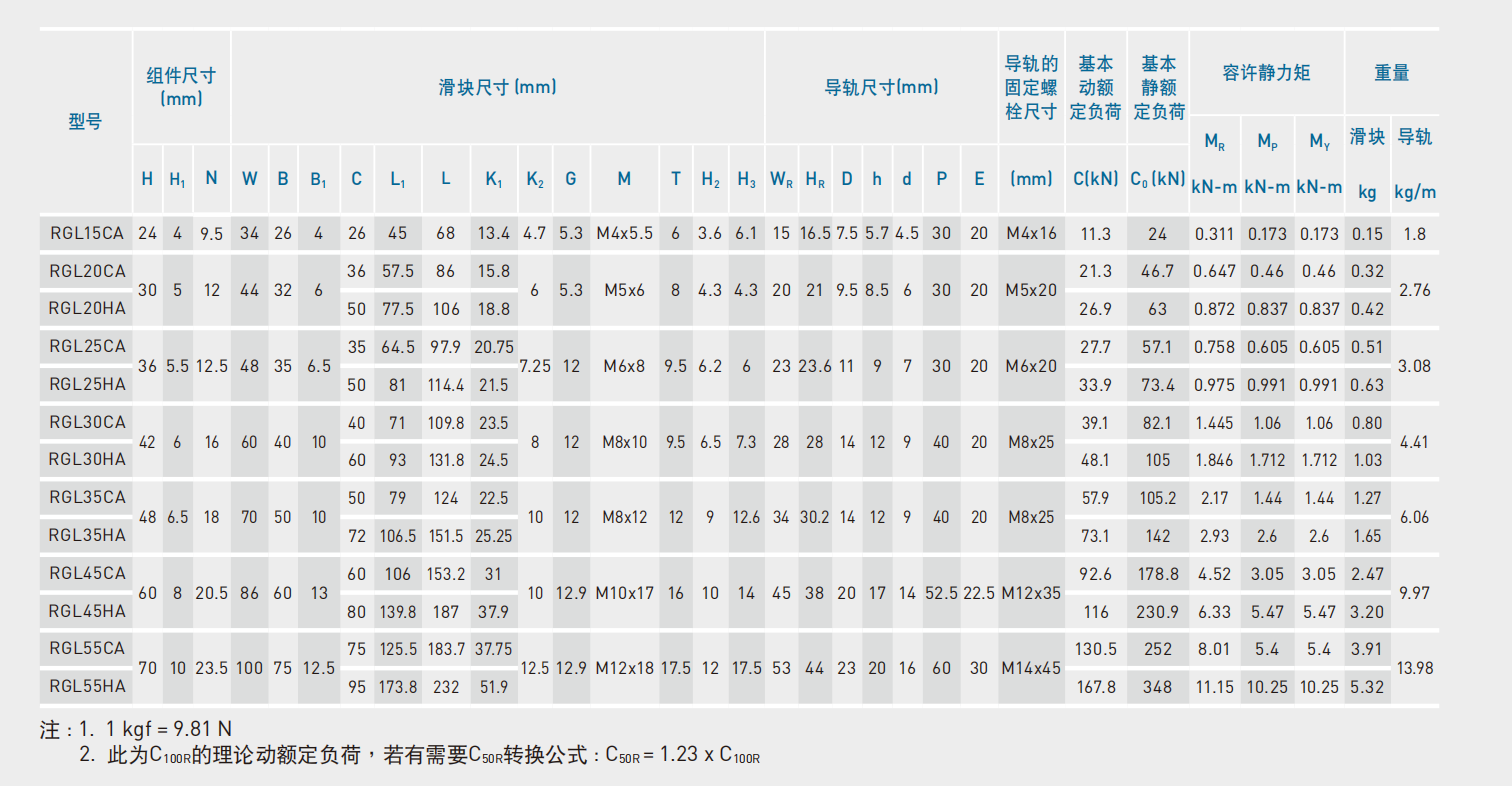
Task: Click the 组件尺寸 (mm) header
Action: pyautogui.click(x=181, y=86)
